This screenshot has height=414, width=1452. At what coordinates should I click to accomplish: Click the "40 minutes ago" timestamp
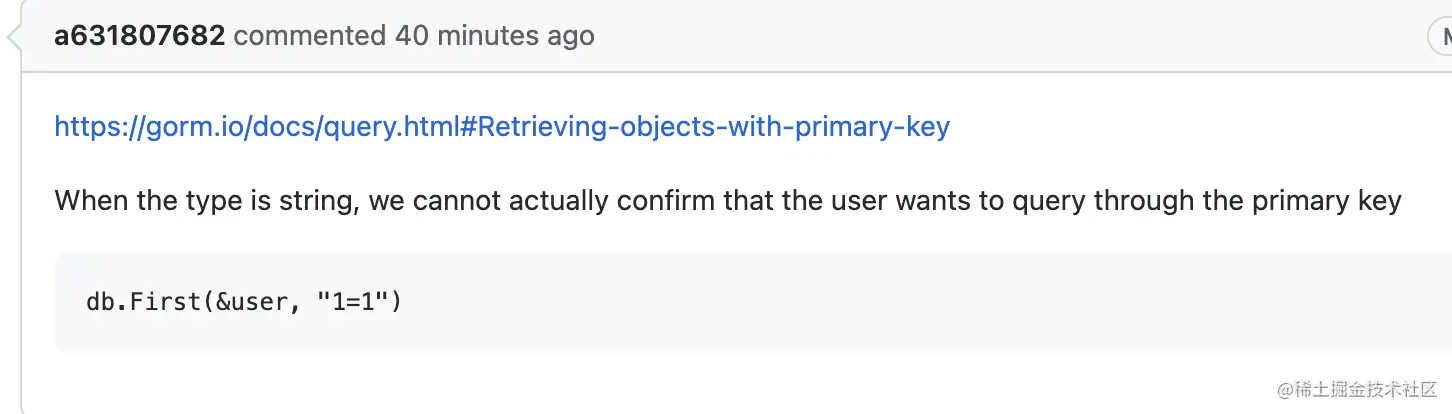(x=494, y=37)
